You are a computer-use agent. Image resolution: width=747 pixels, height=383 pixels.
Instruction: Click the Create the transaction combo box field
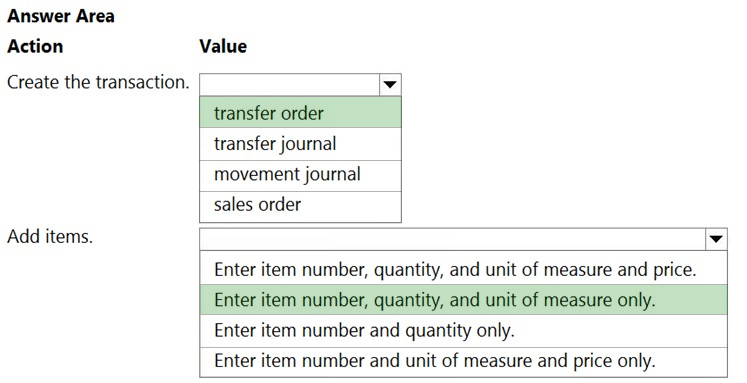click(x=300, y=85)
